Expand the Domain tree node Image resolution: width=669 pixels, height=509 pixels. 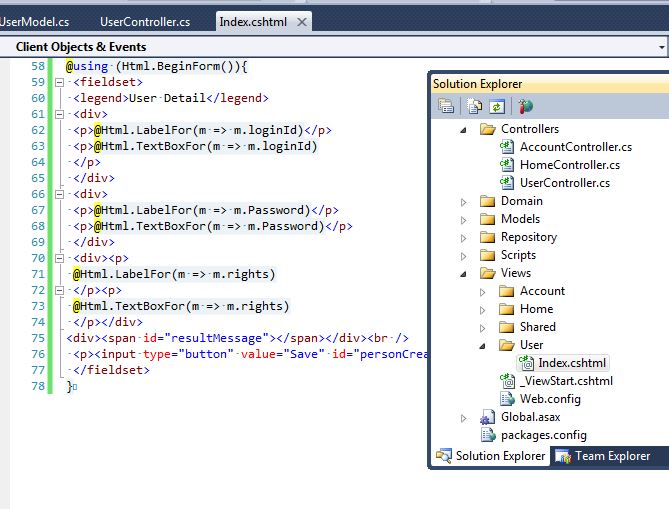click(463, 202)
